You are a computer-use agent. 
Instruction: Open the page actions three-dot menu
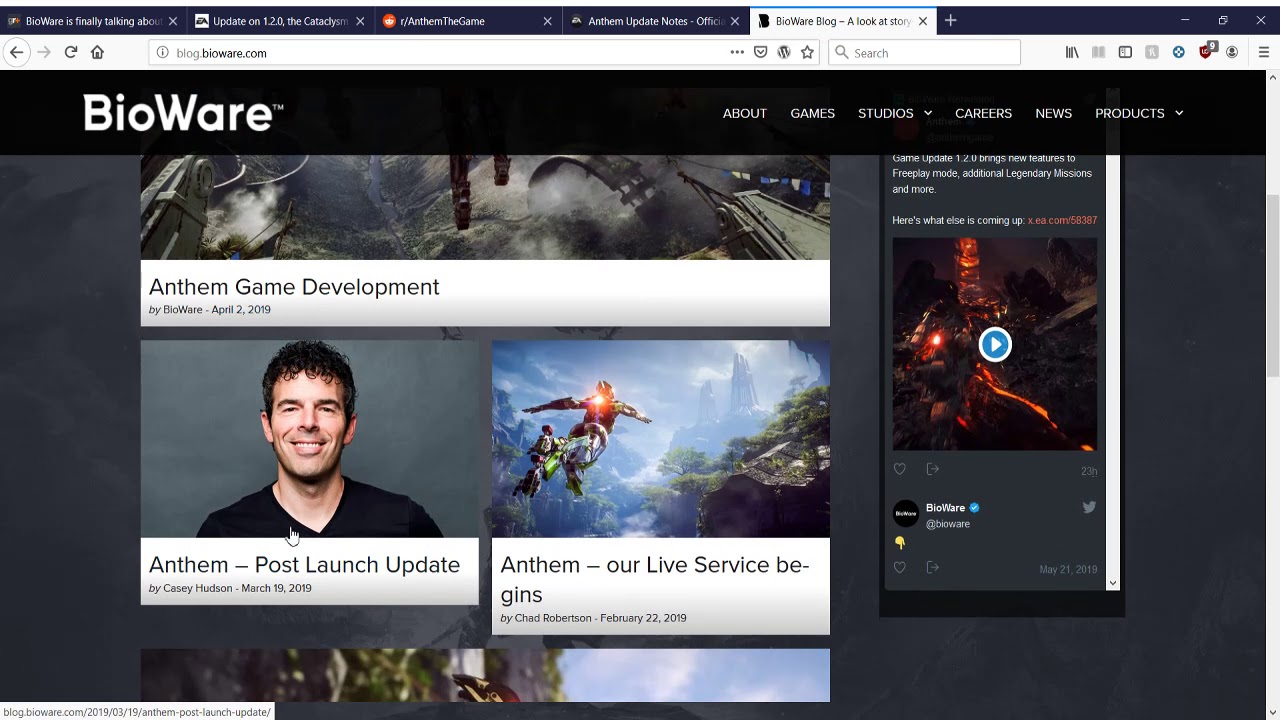pyautogui.click(x=737, y=52)
